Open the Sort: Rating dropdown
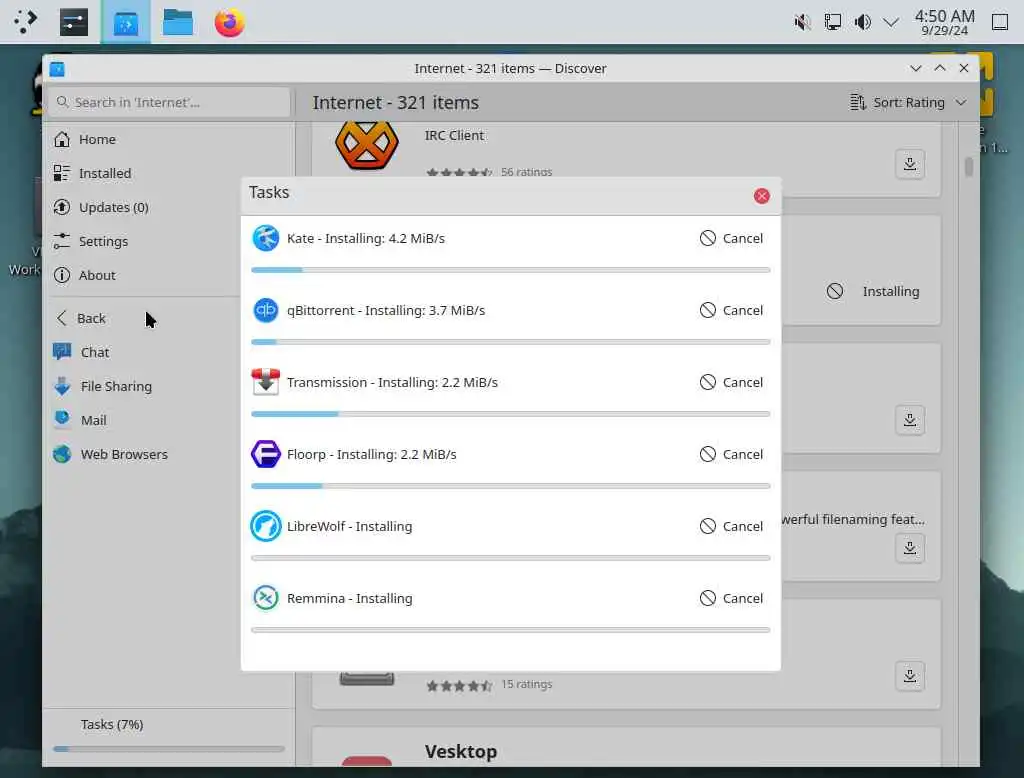This screenshot has width=1024, height=778. click(x=908, y=103)
